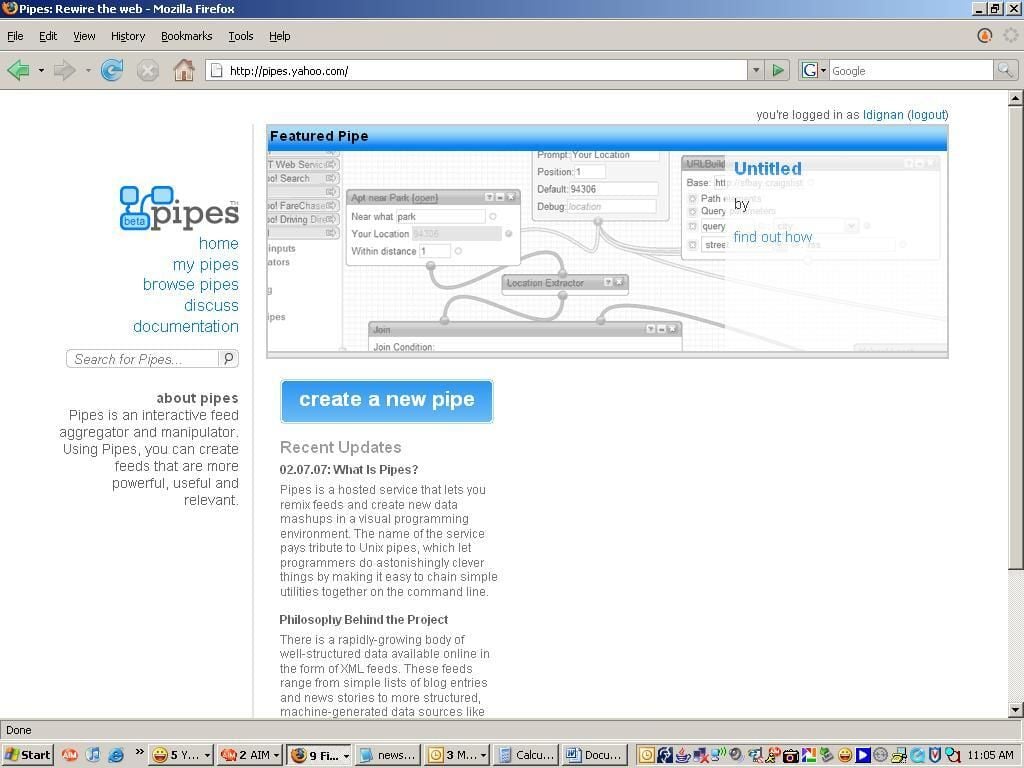Open the Back history dropdown arrow
Viewport: 1024px width, 768px height.
click(x=40, y=71)
